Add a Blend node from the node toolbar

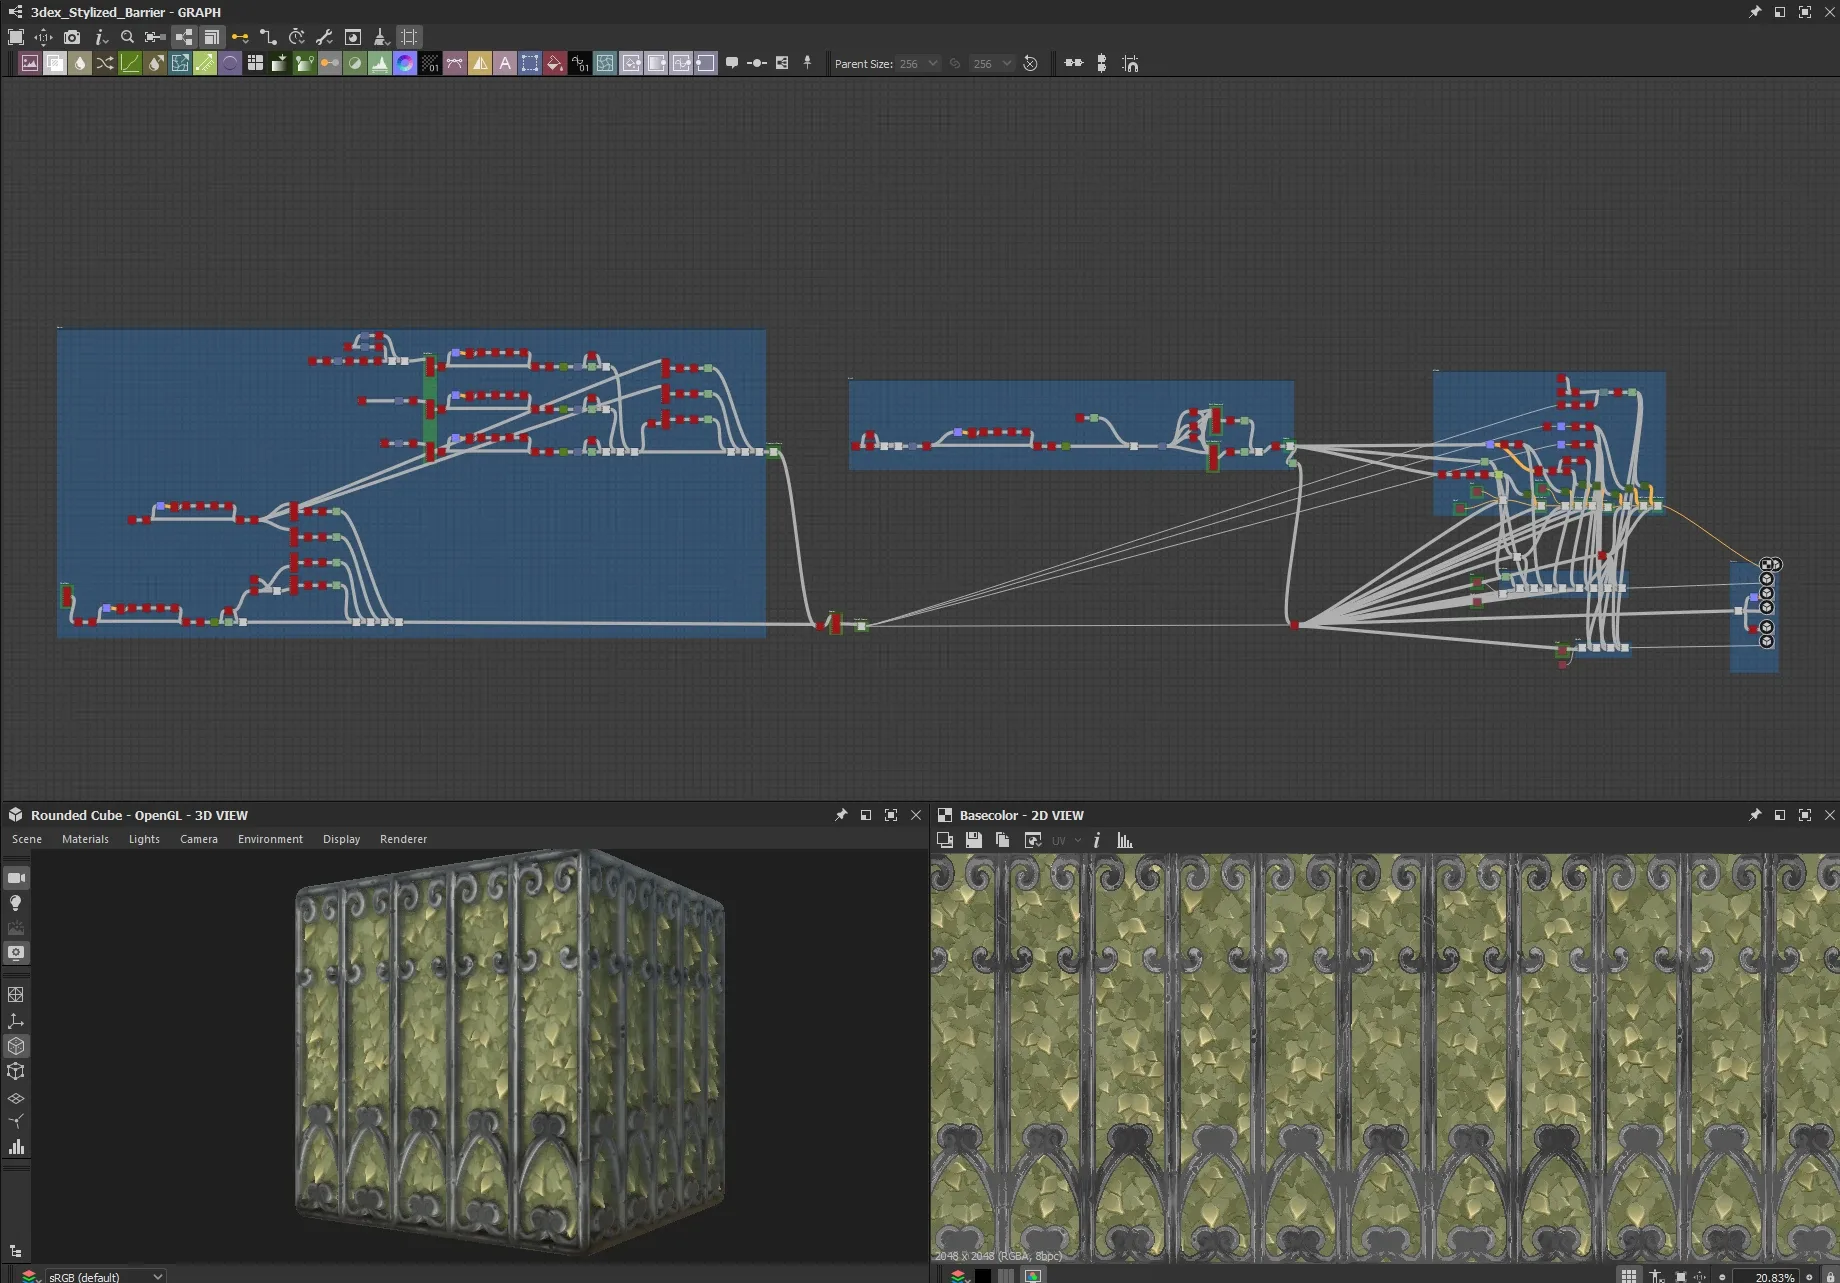[55, 63]
